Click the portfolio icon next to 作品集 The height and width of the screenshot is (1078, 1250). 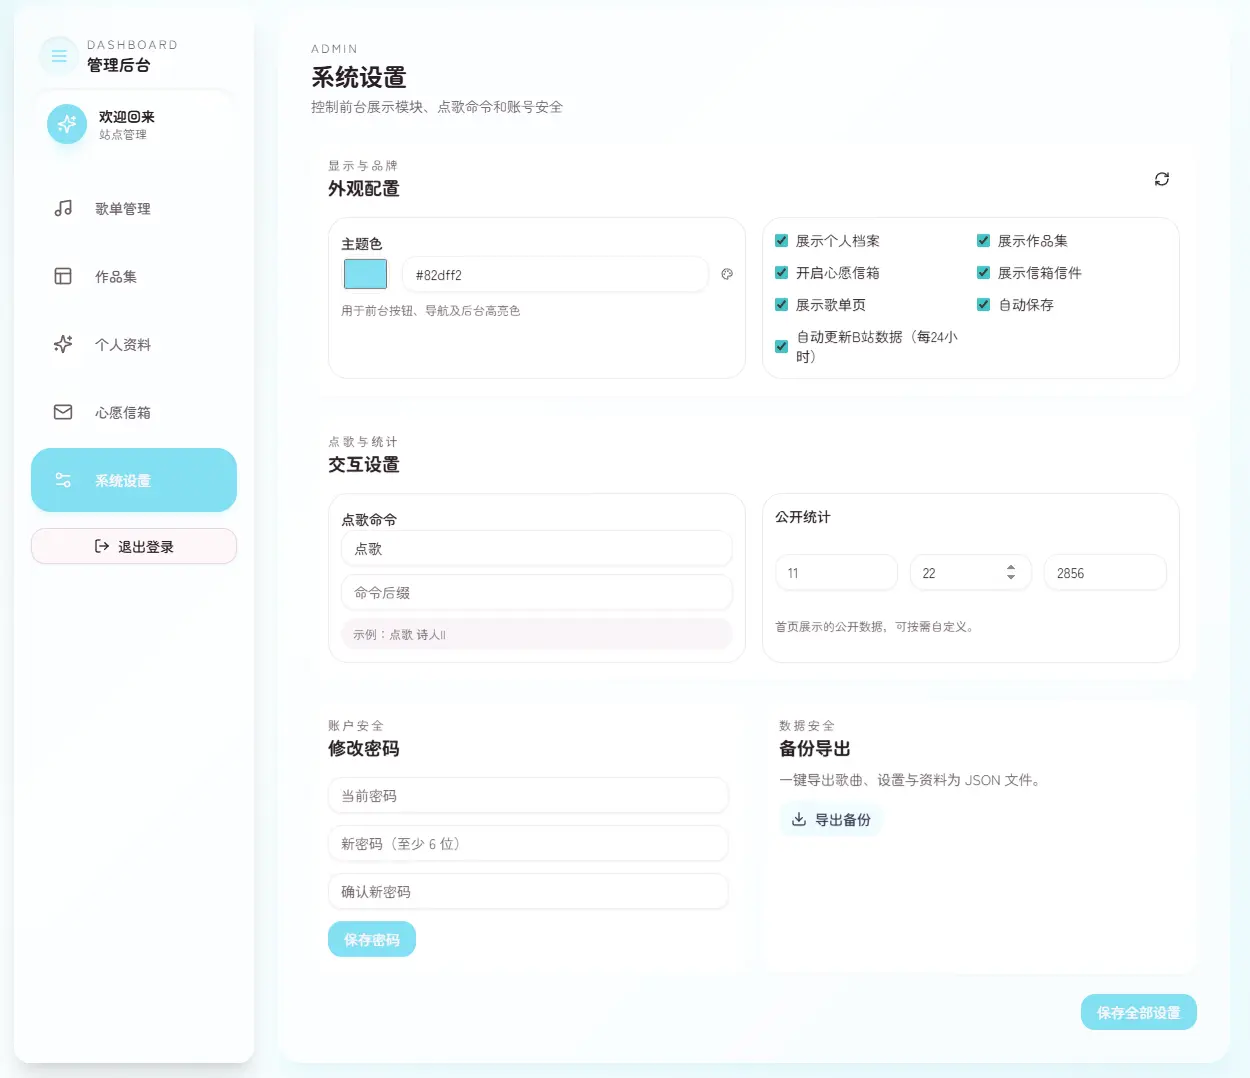coord(62,276)
